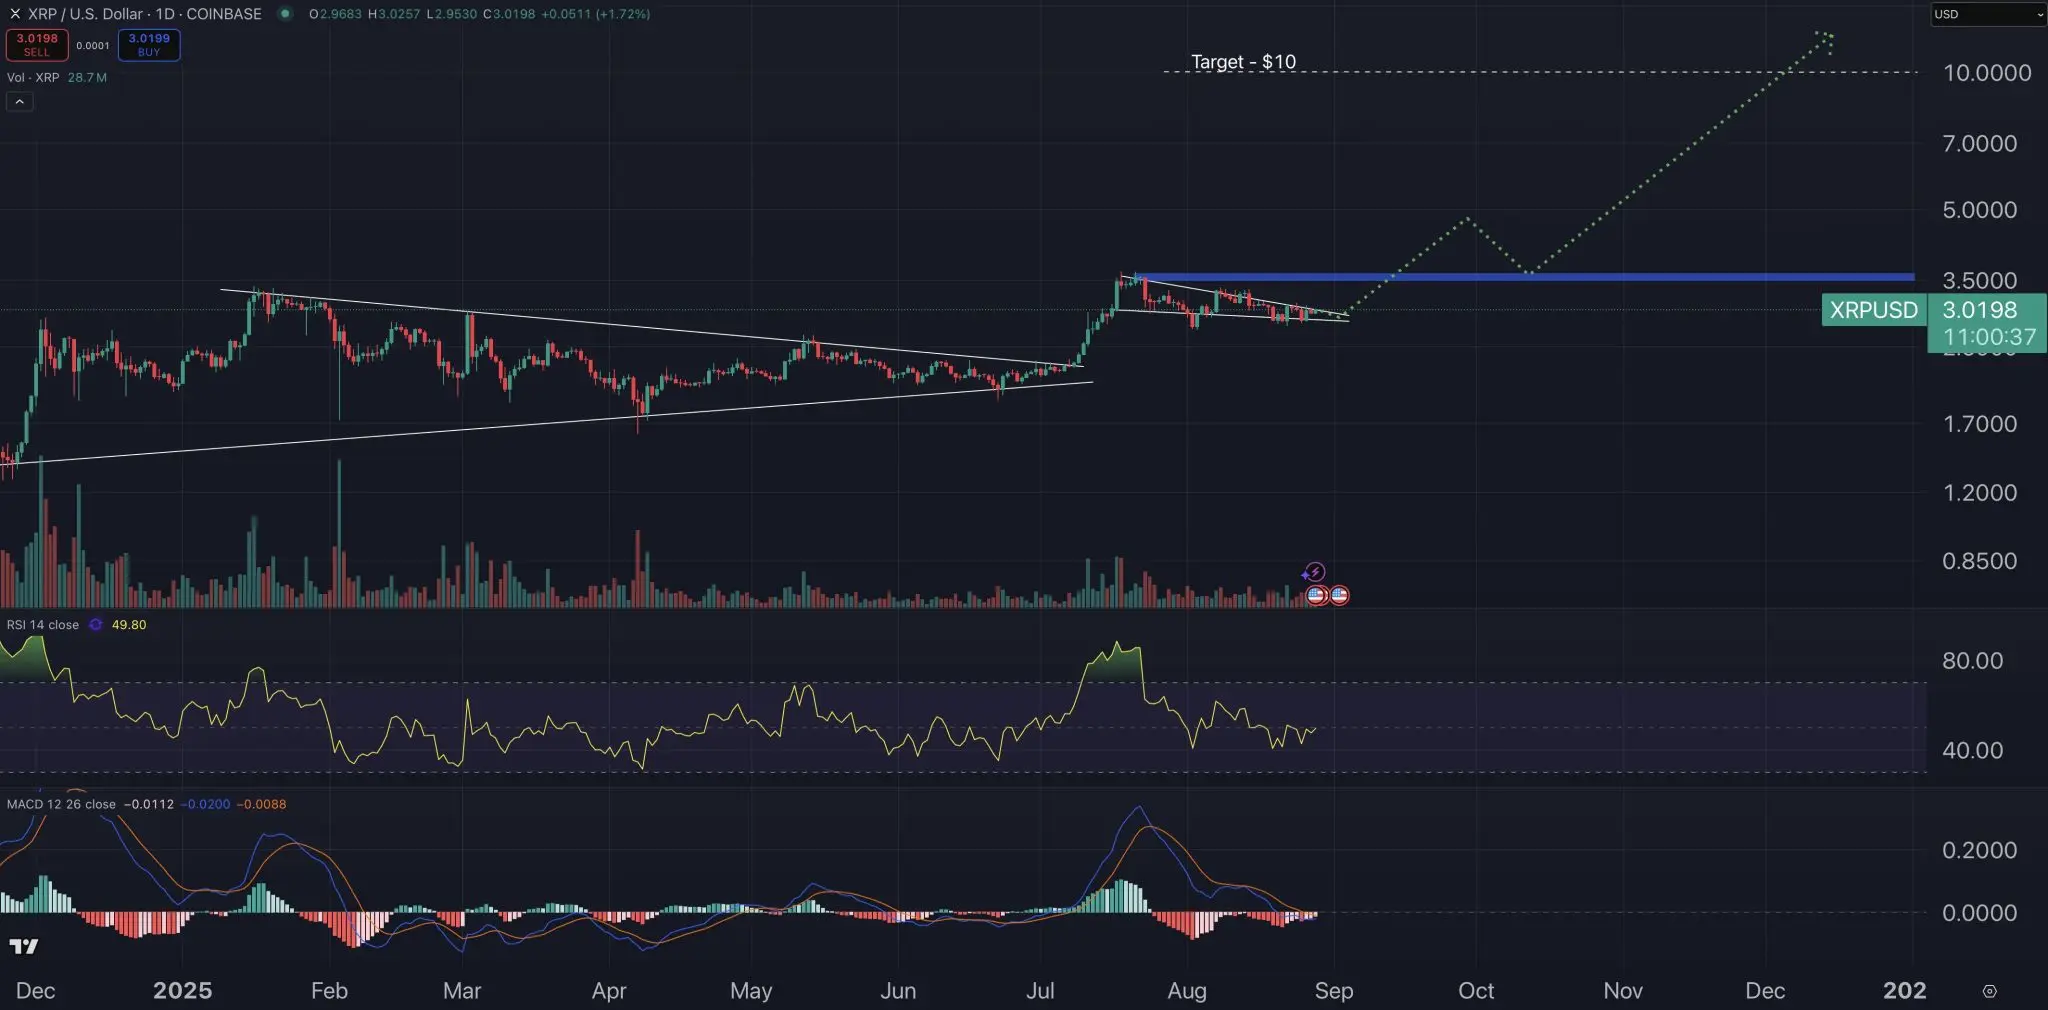Click the Oct label on time axis
The width and height of the screenshot is (2048, 1010).
pos(1476,991)
